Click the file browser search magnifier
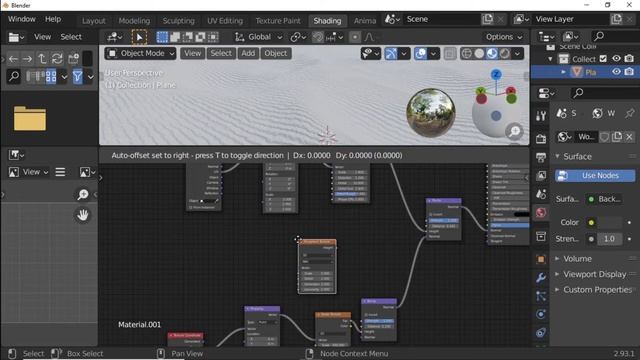640x360 pixels. [x=13, y=76]
